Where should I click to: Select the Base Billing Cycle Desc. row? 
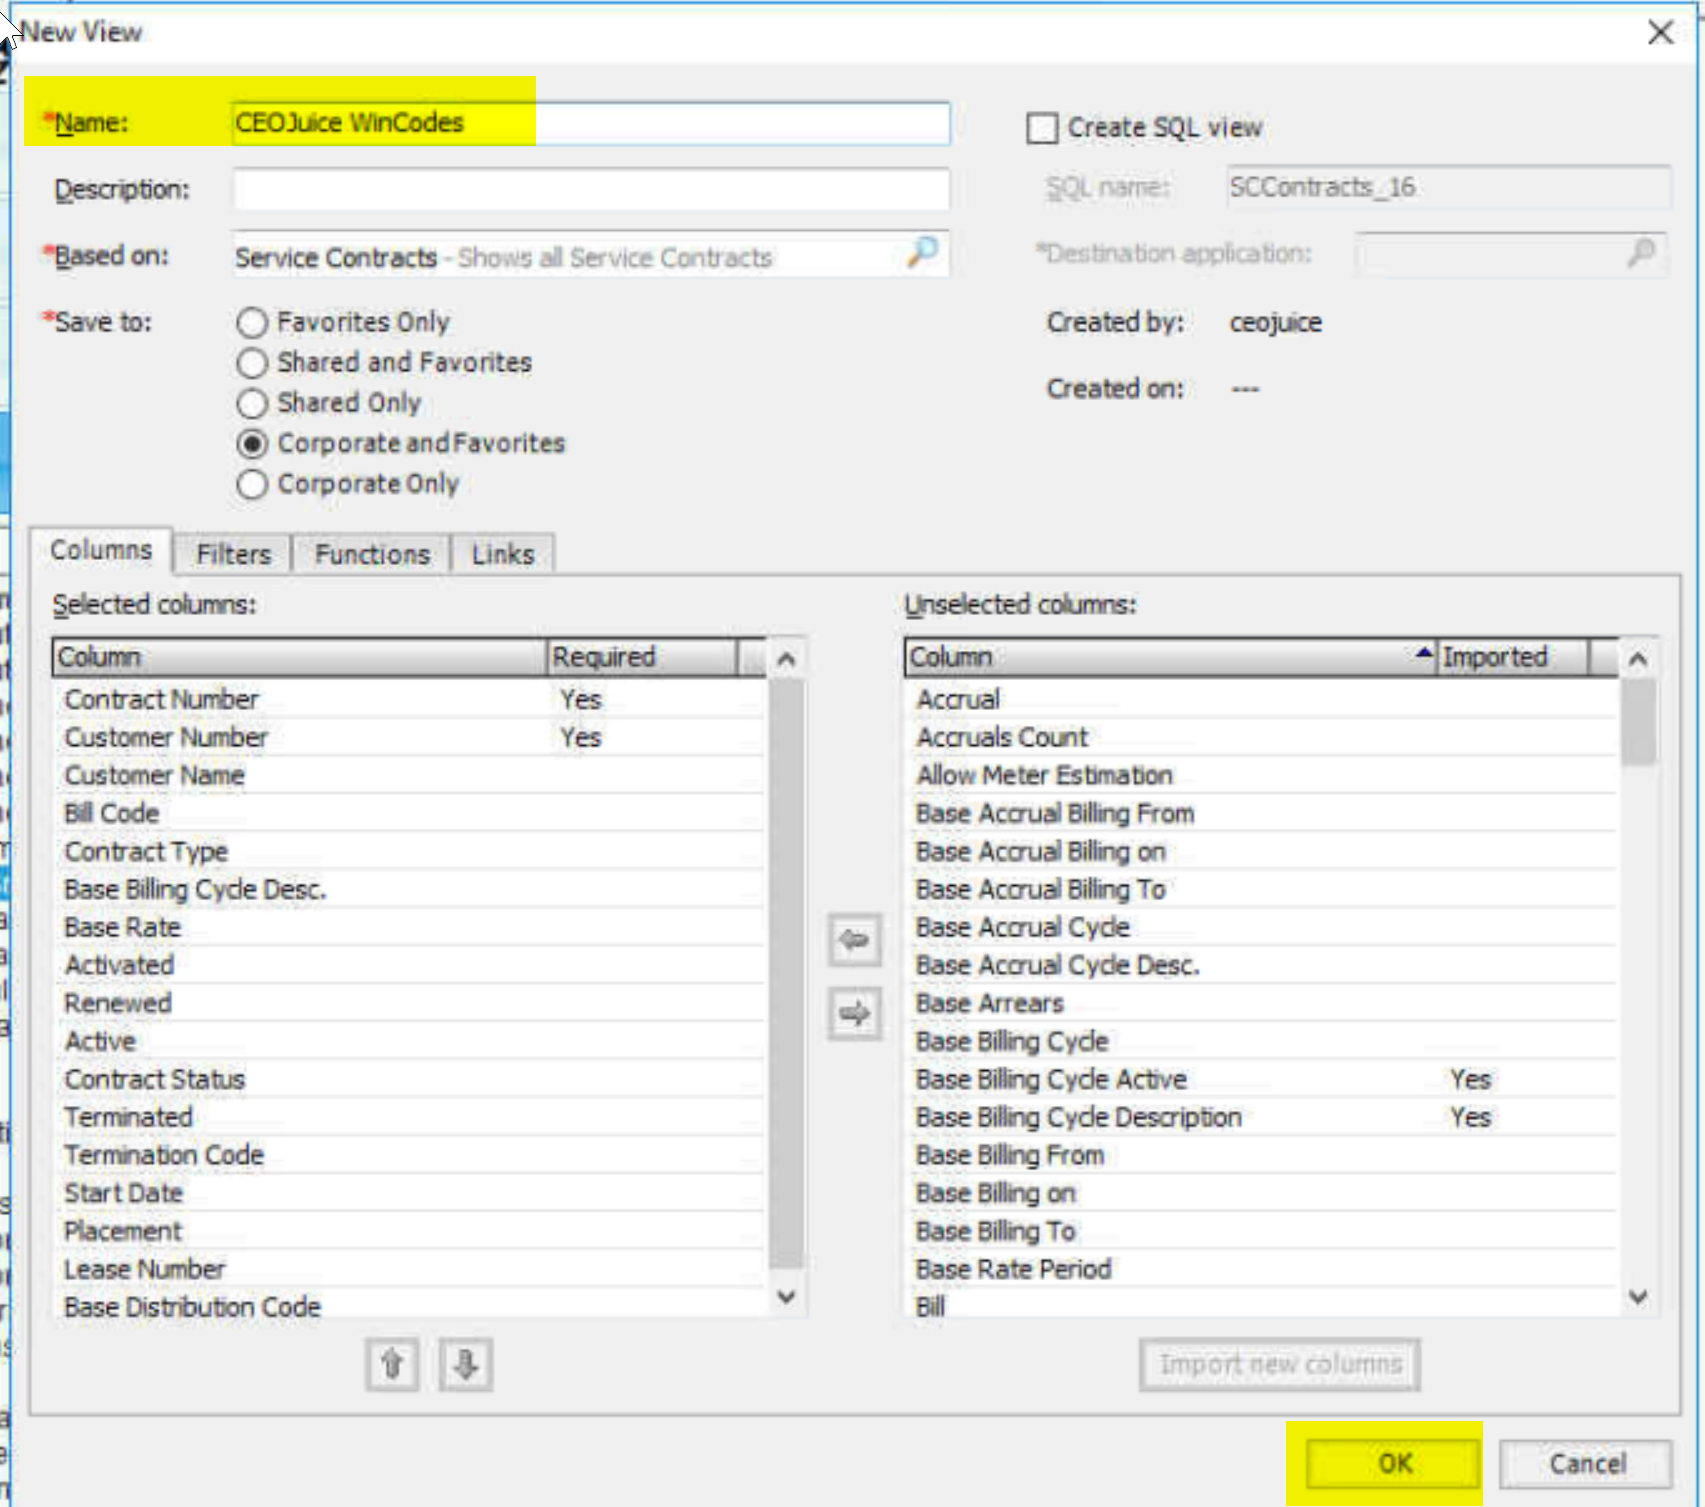pos(409,889)
